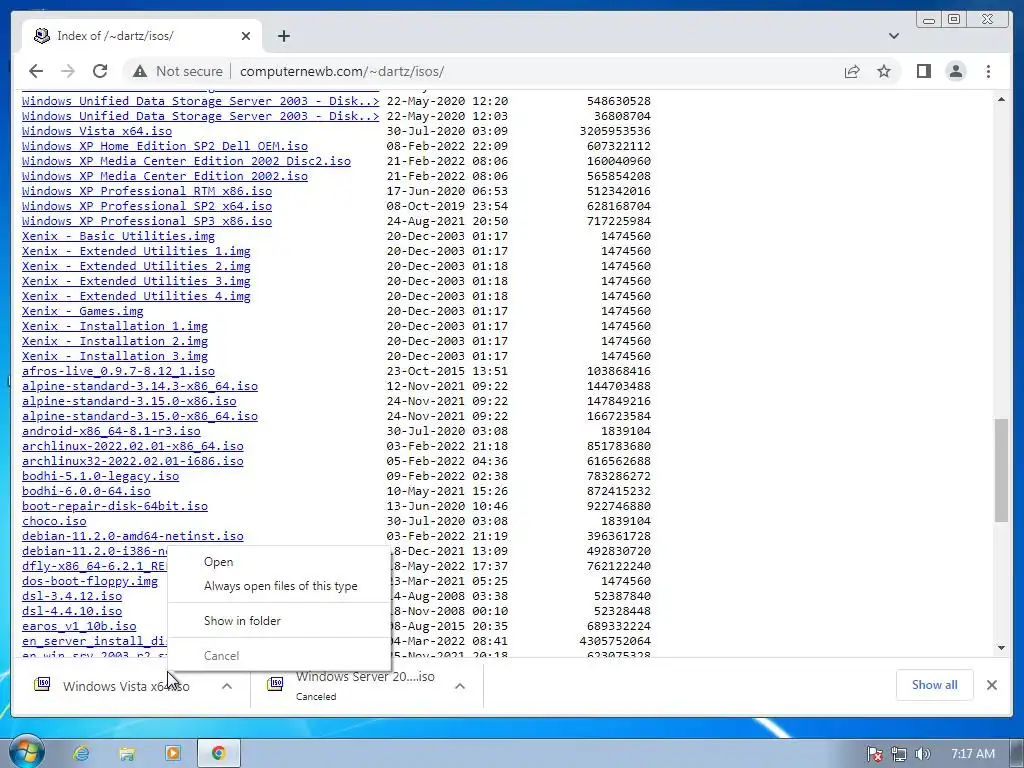Reload the current page
The height and width of the screenshot is (768, 1024).
coord(100,71)
